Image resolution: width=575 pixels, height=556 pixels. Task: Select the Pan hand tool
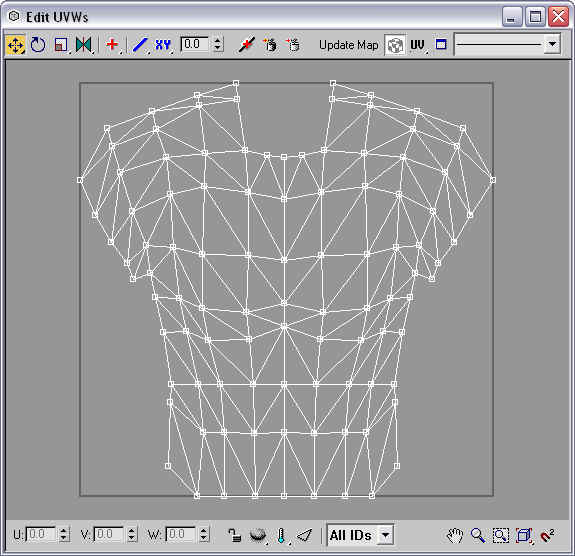(455, 535)
